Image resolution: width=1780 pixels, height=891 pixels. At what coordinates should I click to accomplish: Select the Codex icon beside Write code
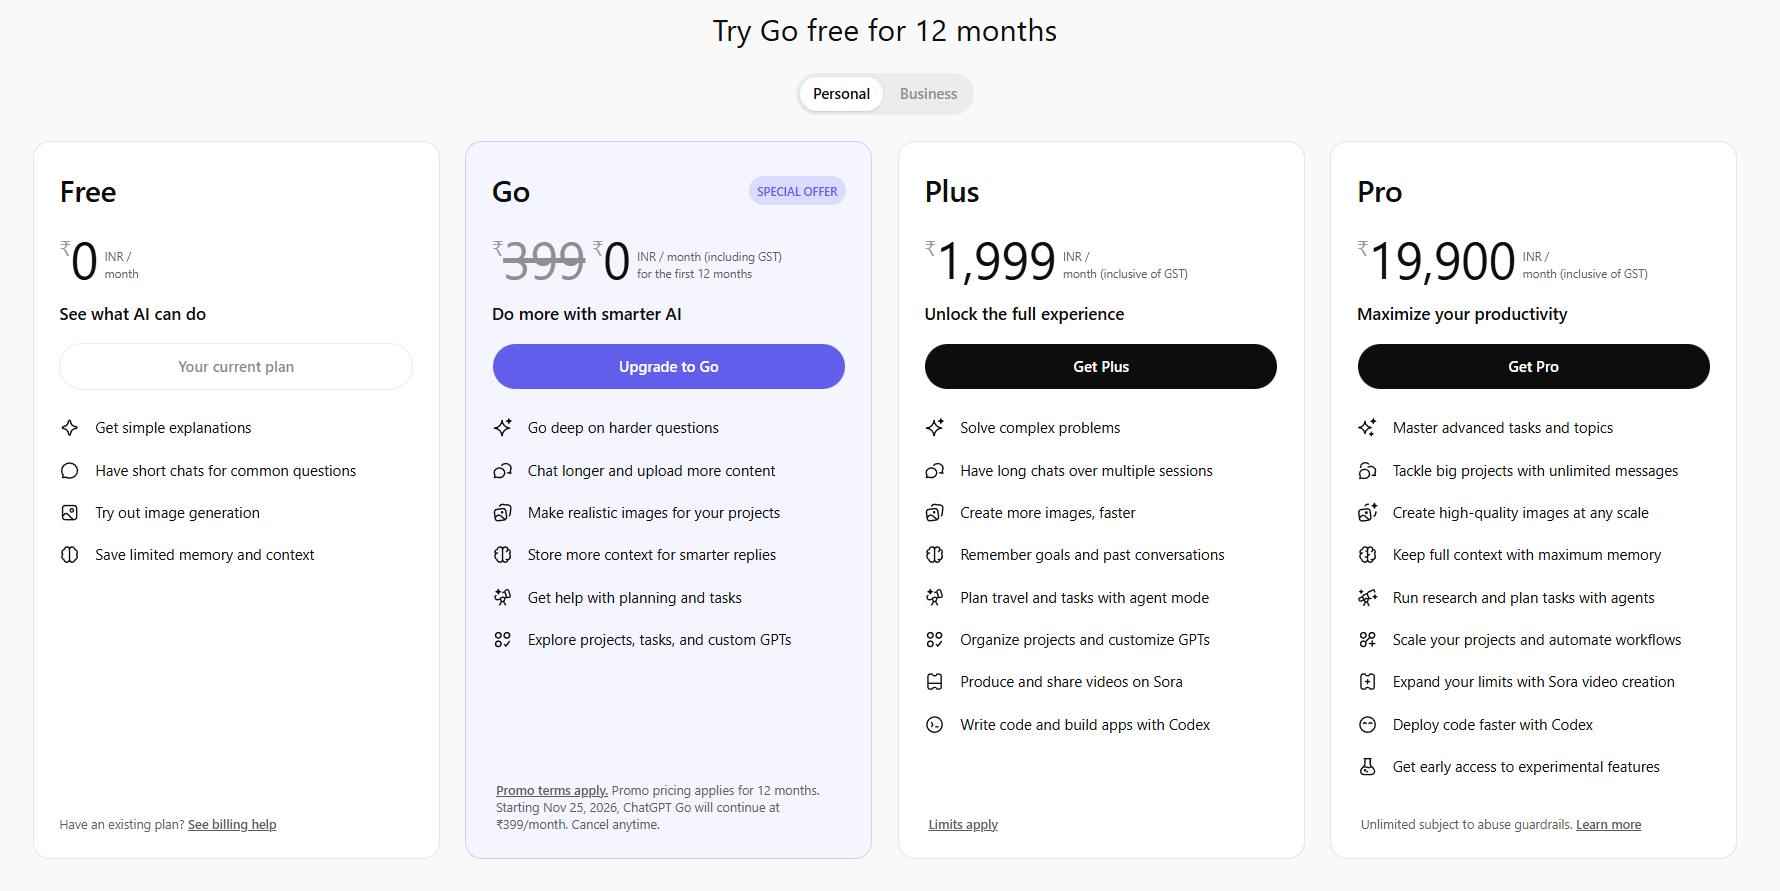(x=935, y=724)
